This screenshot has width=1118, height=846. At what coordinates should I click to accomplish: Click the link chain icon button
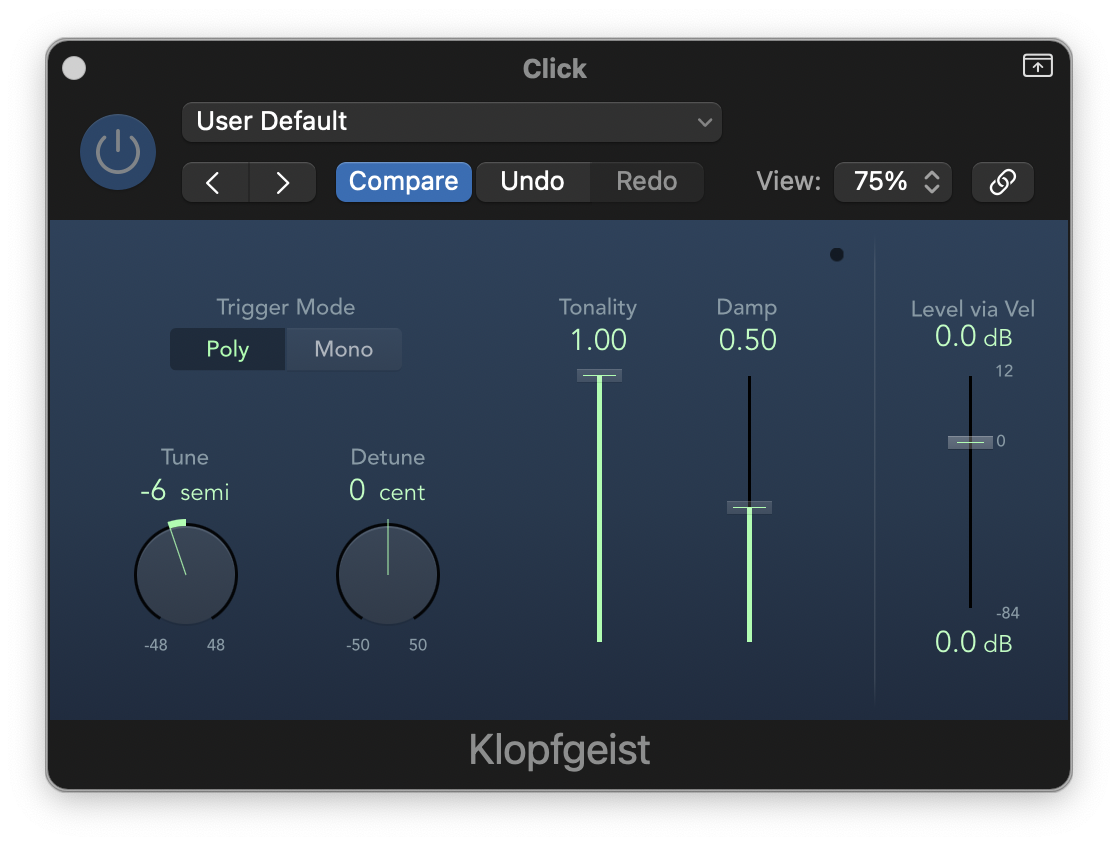(x=1002, y=182)
